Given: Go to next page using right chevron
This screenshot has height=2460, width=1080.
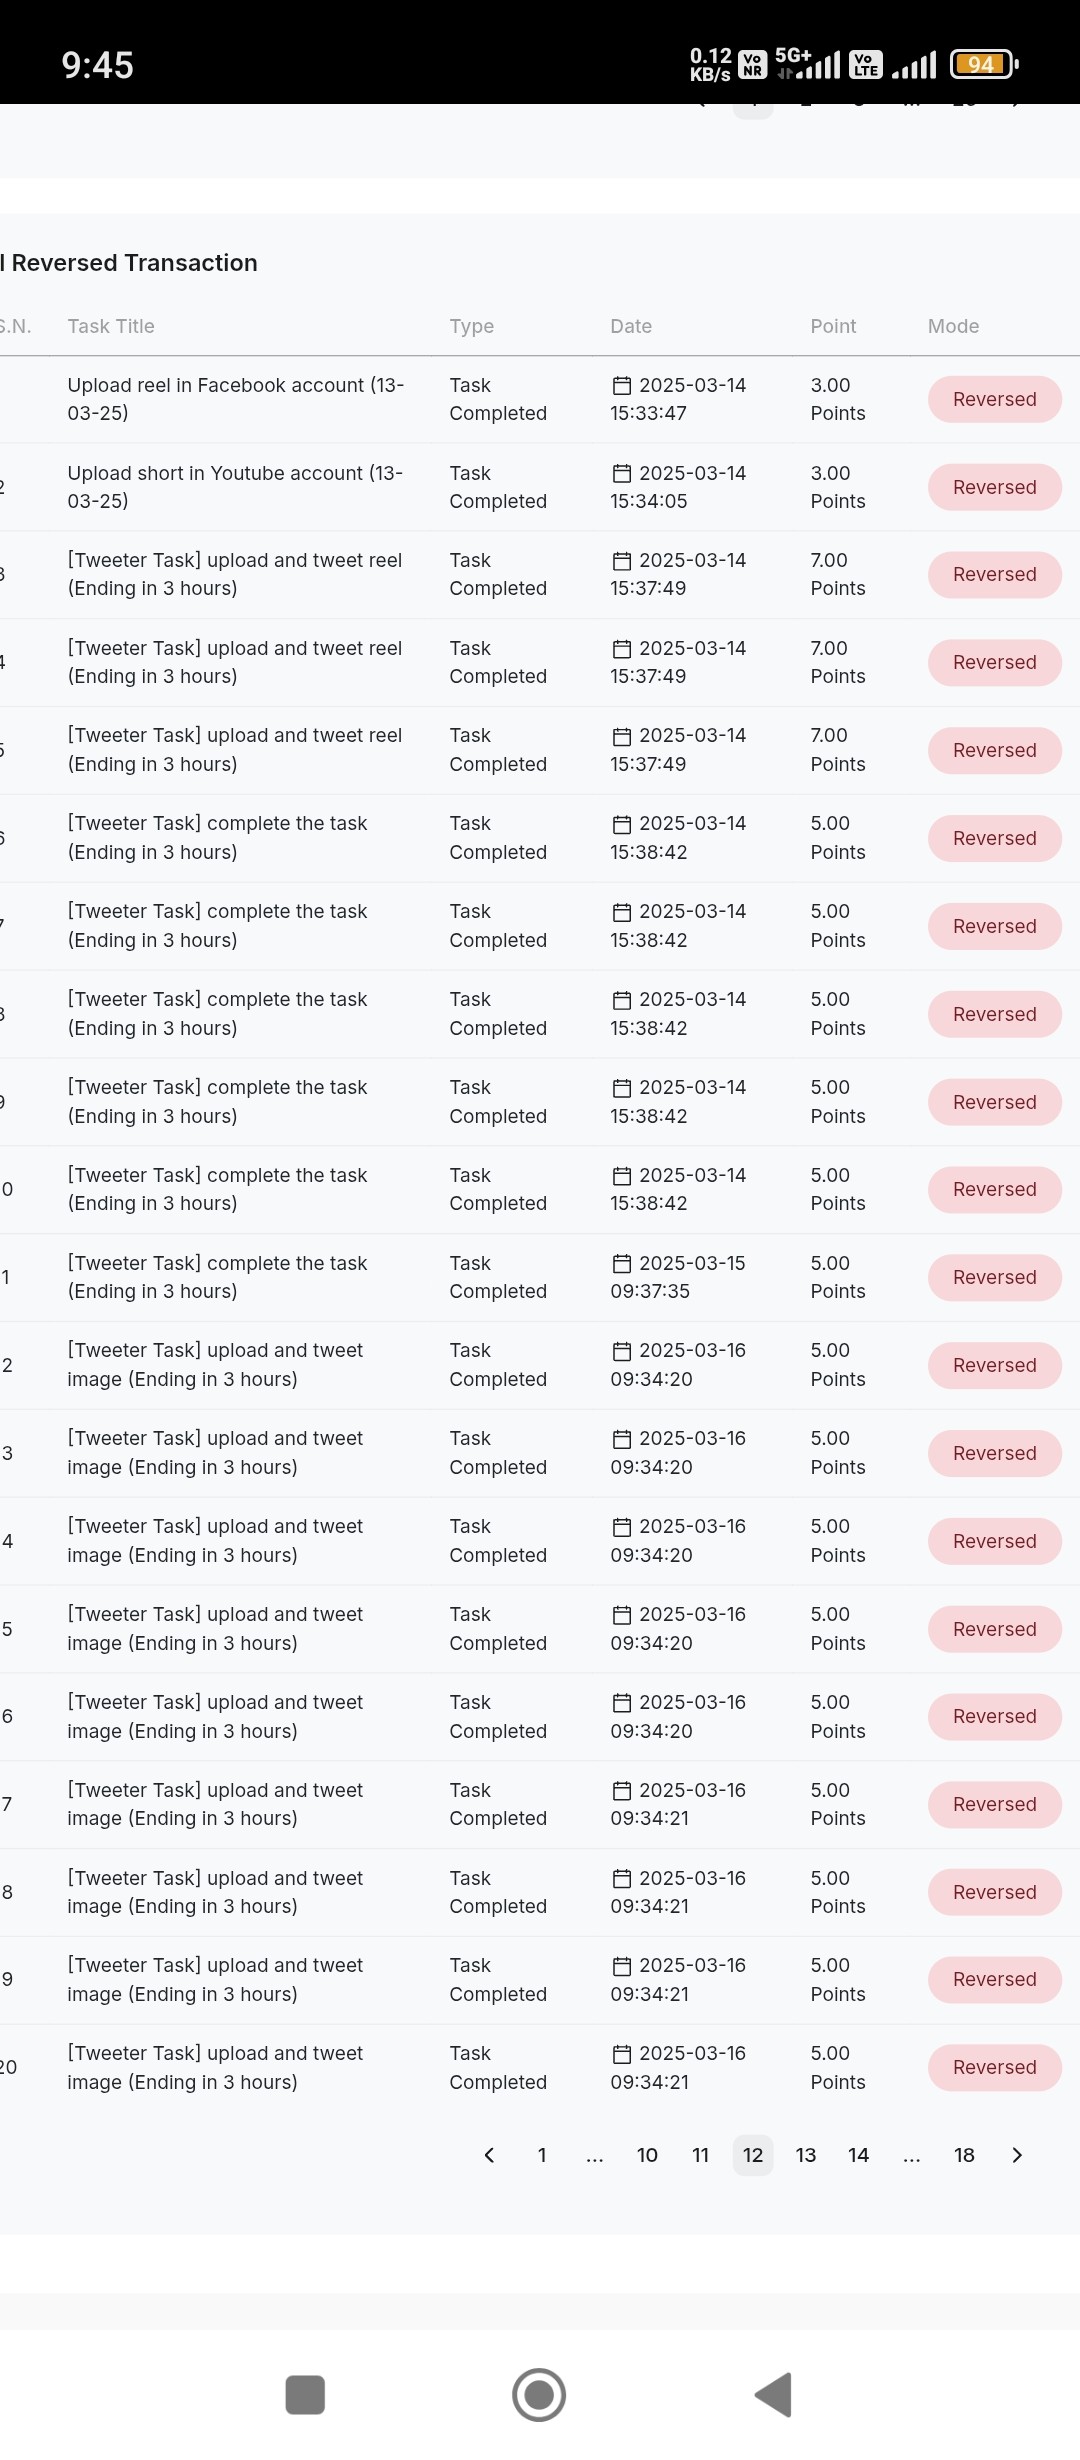Looking at the screenshot, I should [1017, 2155].
